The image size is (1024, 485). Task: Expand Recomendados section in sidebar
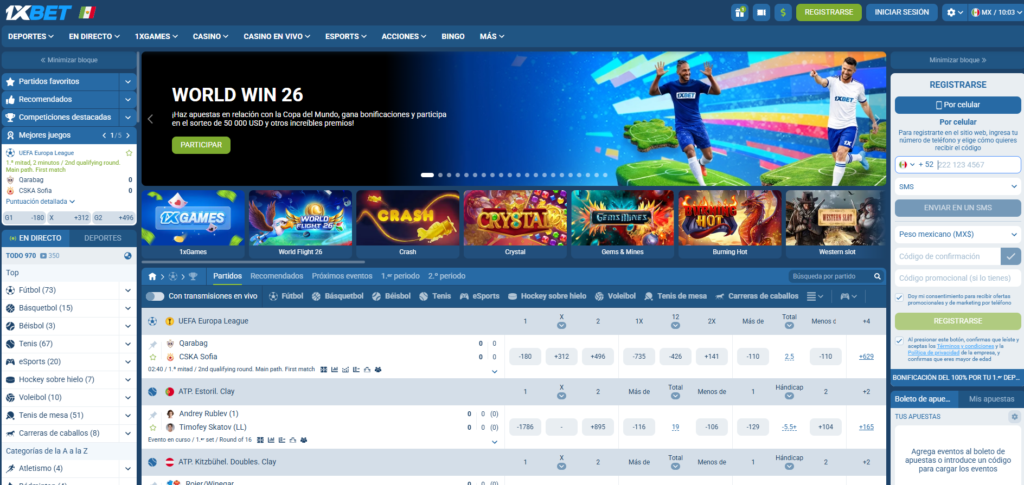click(128, 99)
